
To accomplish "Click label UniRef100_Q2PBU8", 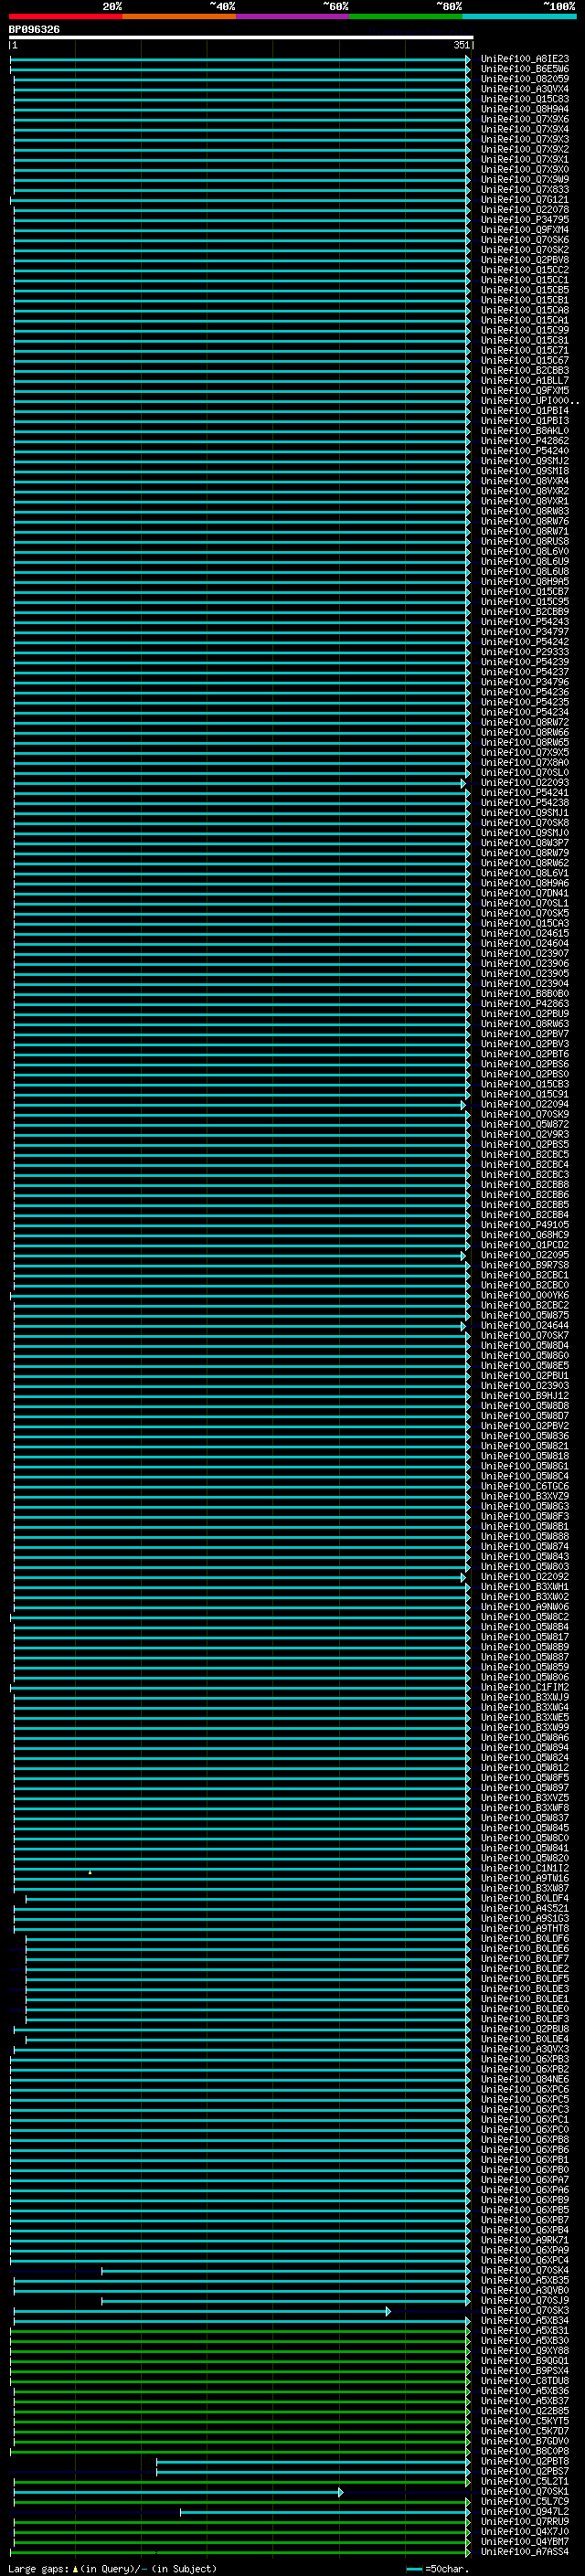I will click(525, 2028).
